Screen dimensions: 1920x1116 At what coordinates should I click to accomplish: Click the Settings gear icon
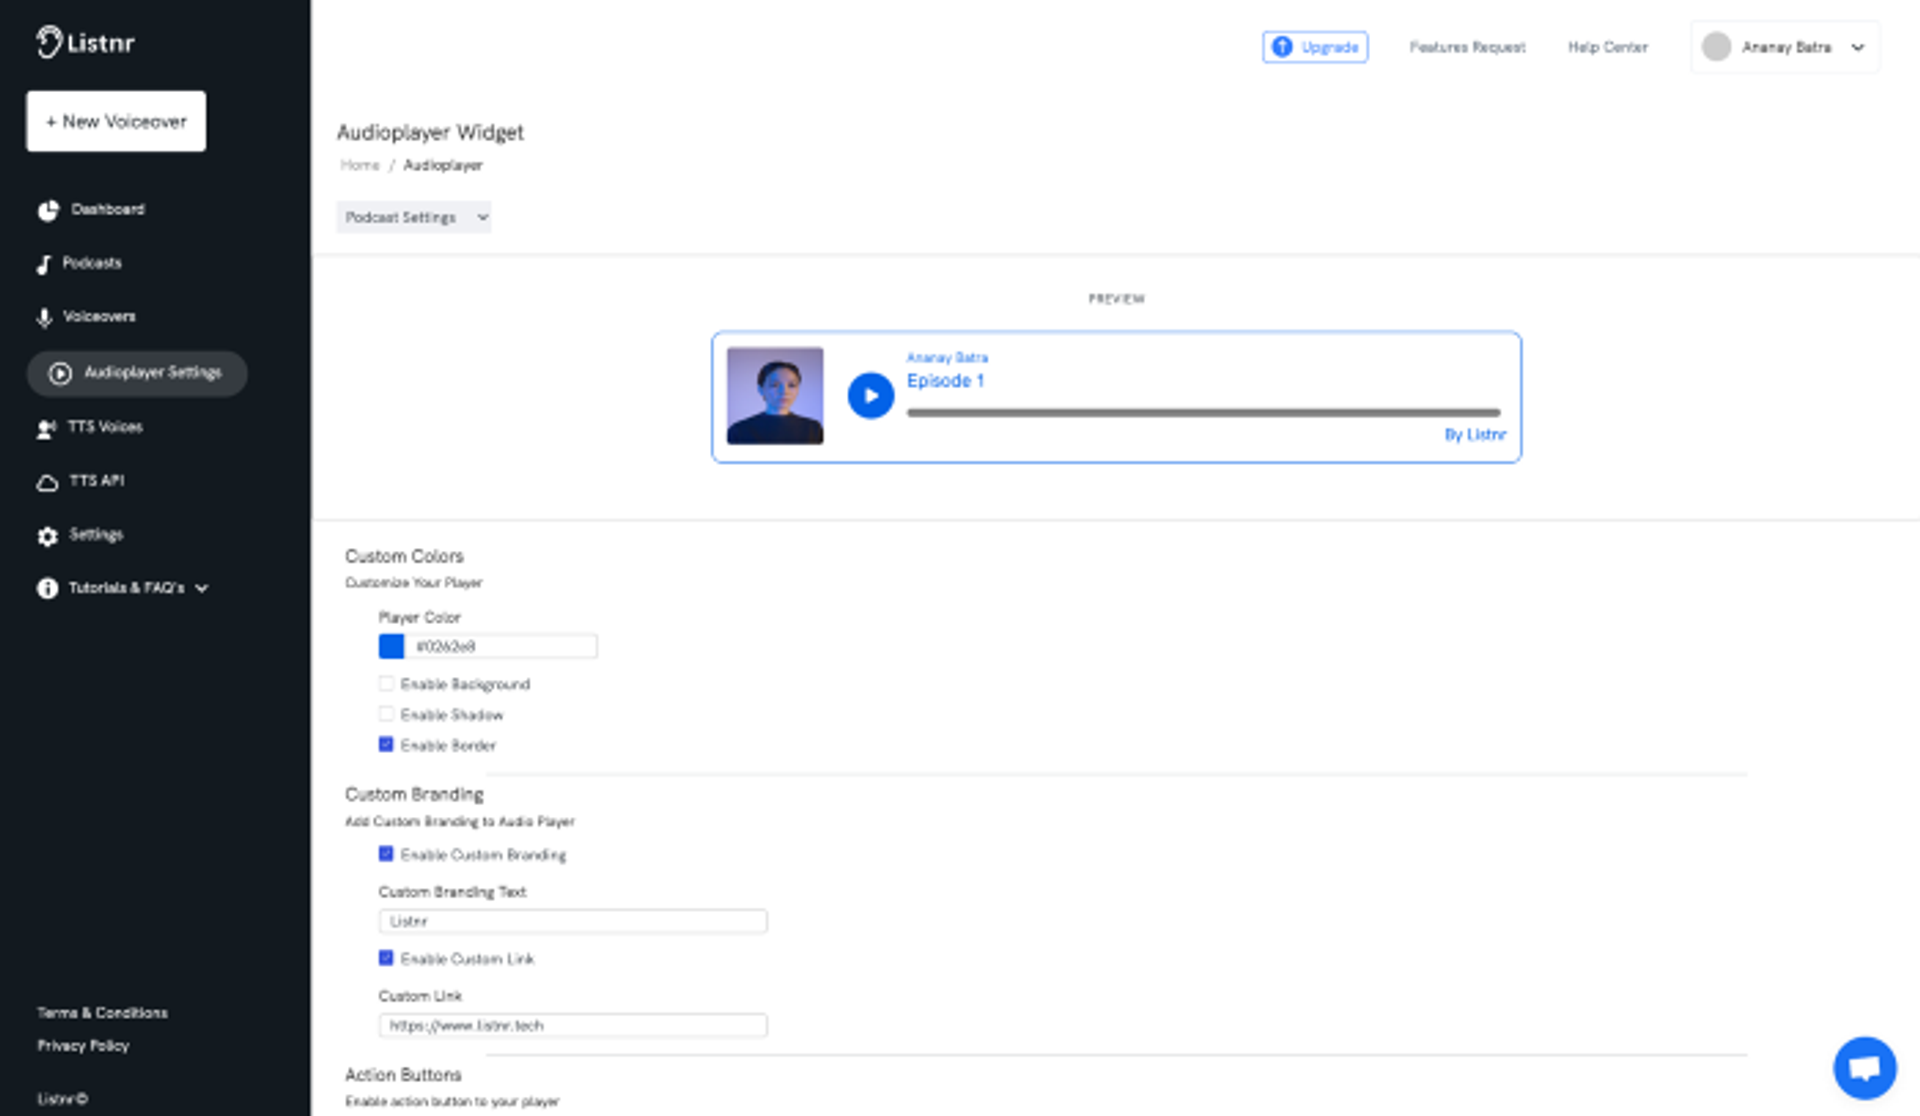click(47, 536)
